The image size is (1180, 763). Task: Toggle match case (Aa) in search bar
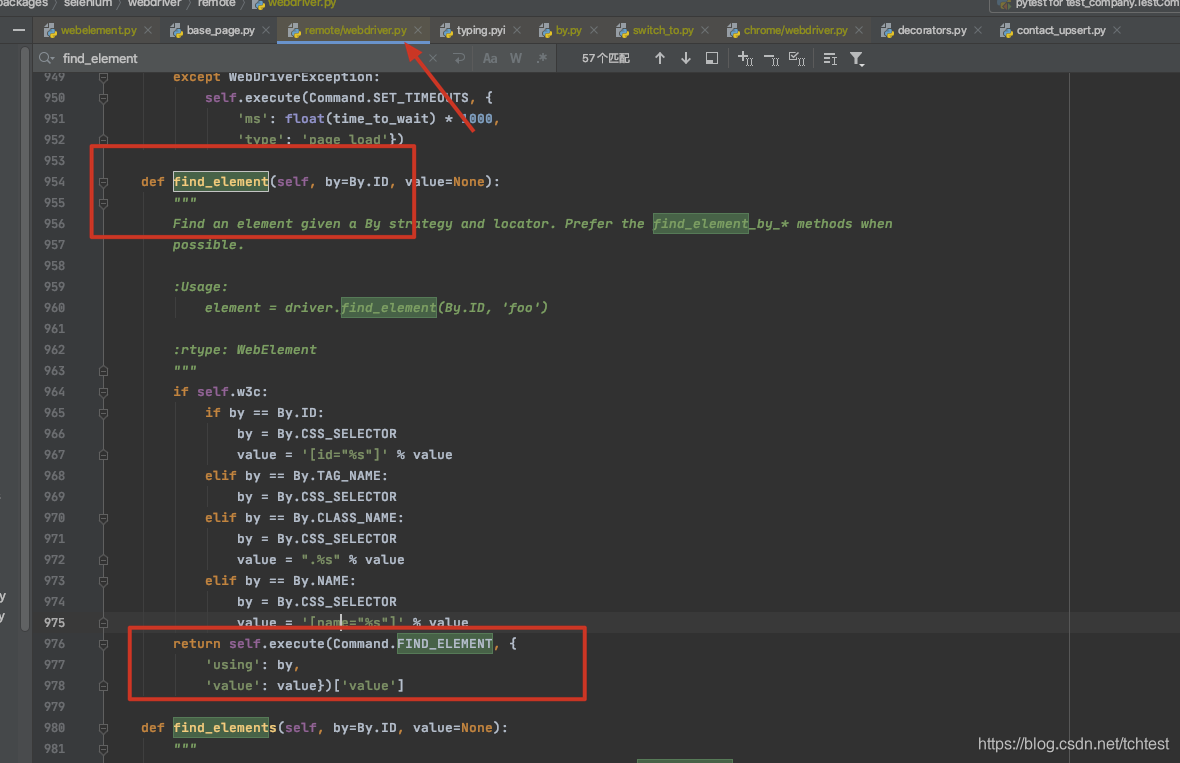pyautogui.click(x=490, y=57)
